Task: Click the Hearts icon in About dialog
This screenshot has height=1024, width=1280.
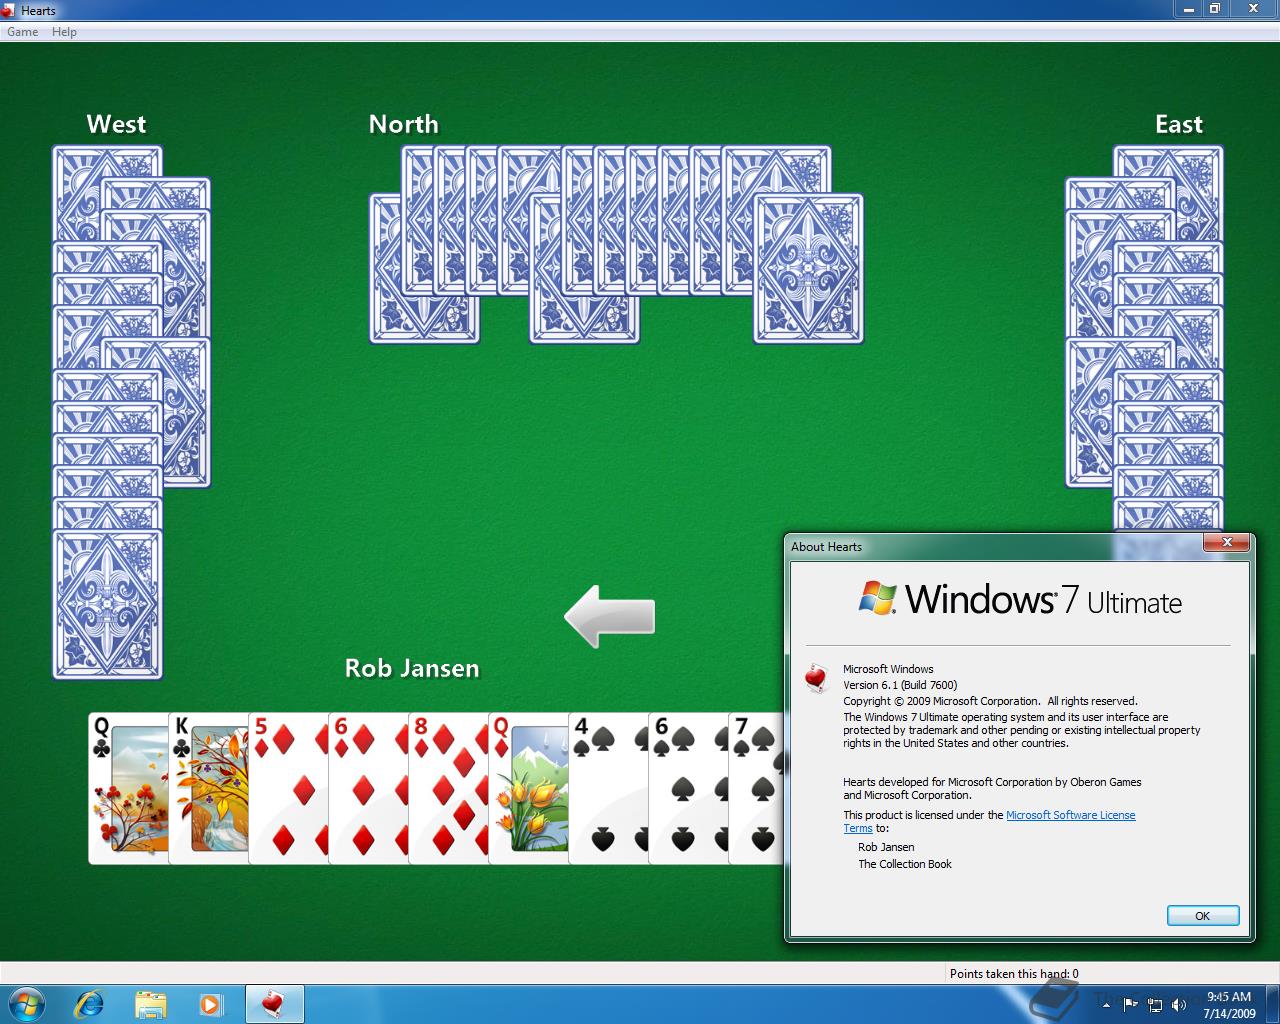Action: pos(817,678)
